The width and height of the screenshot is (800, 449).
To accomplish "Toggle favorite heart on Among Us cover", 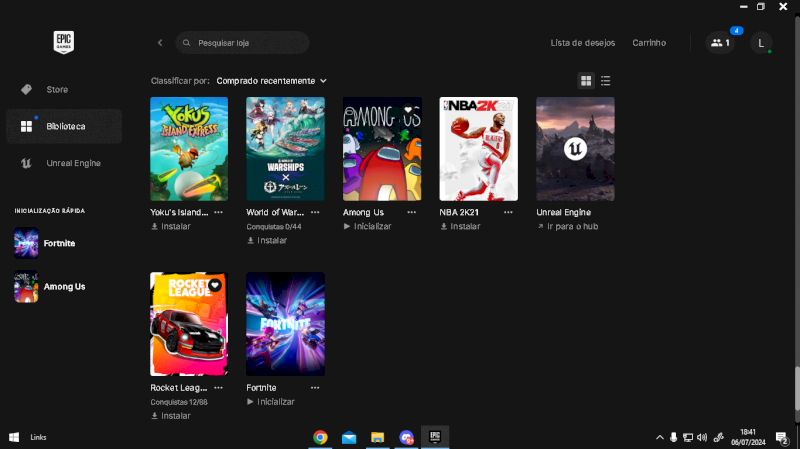I will click(408, 110).
